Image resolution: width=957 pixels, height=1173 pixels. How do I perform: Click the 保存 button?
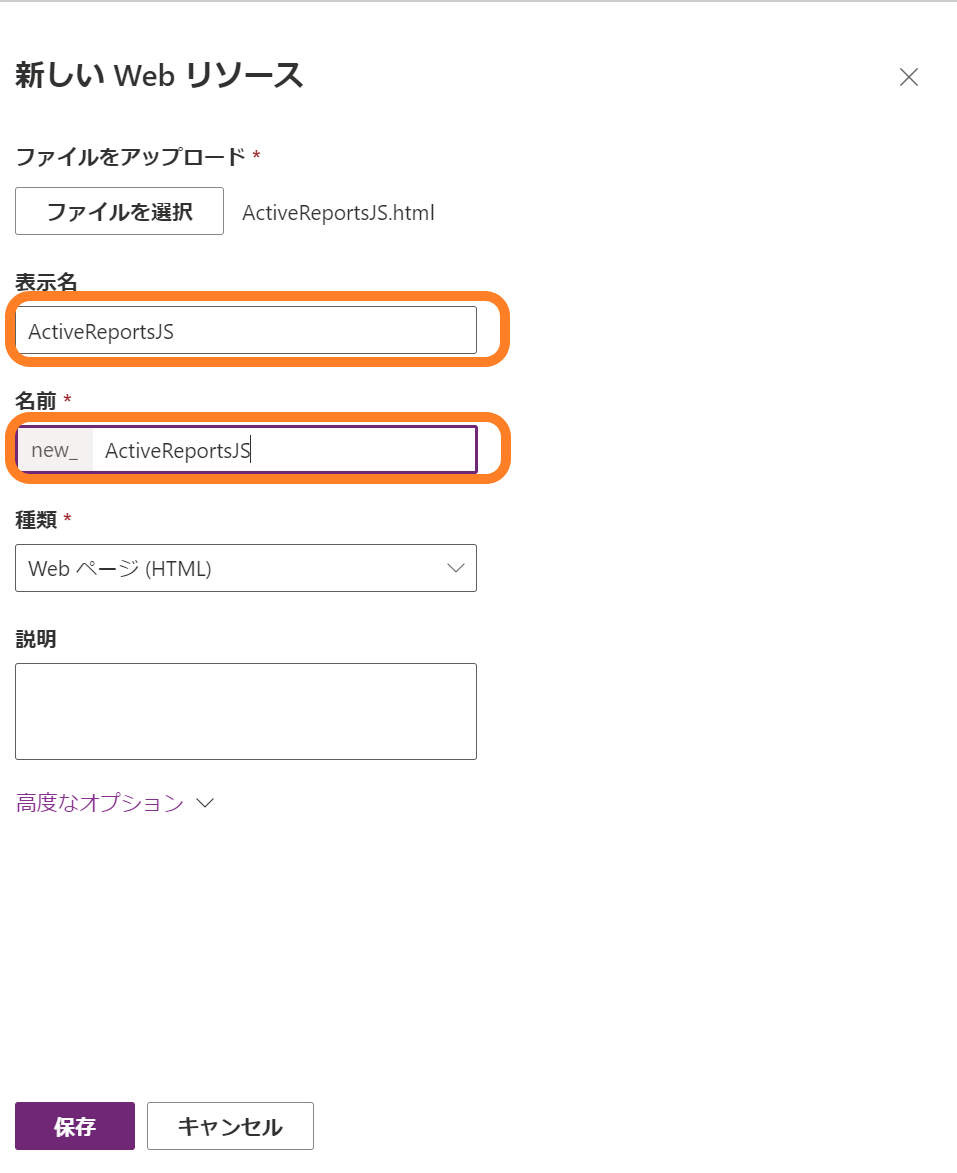tap(75, 1126)
